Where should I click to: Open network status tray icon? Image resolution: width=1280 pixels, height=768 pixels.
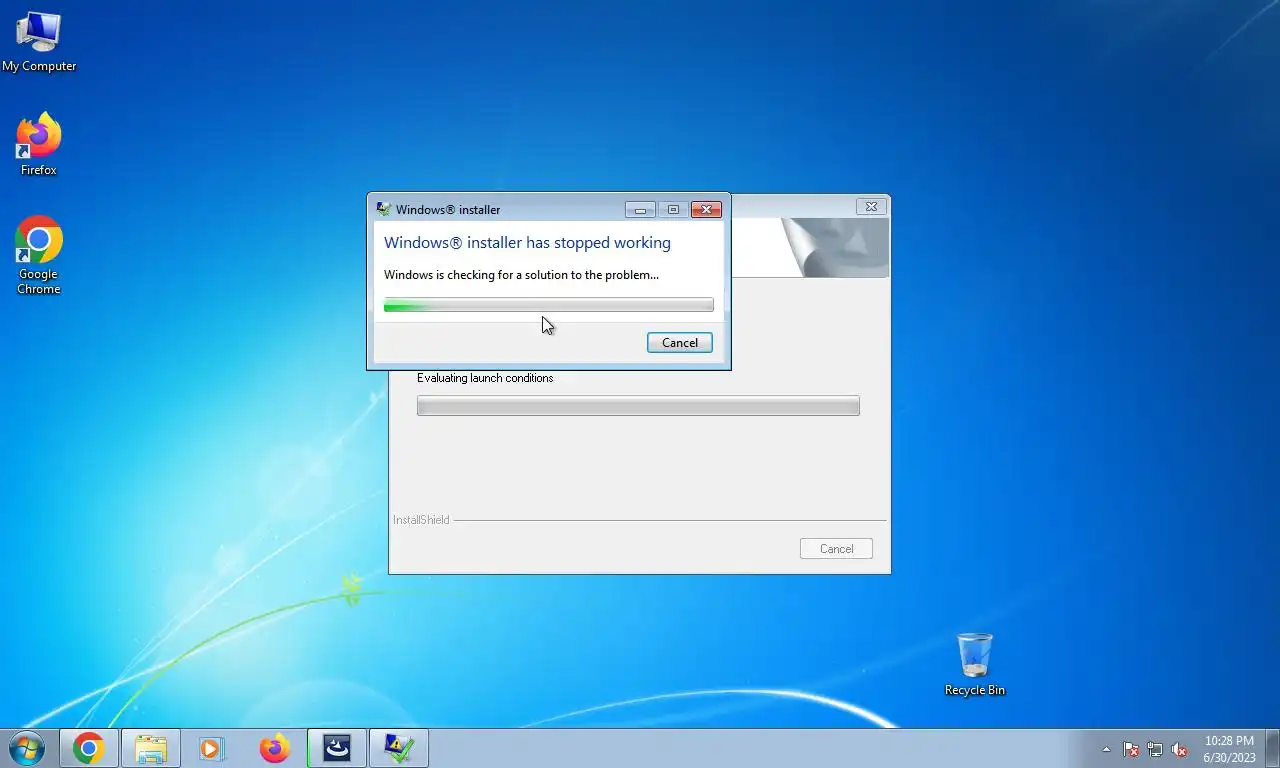1155,749
